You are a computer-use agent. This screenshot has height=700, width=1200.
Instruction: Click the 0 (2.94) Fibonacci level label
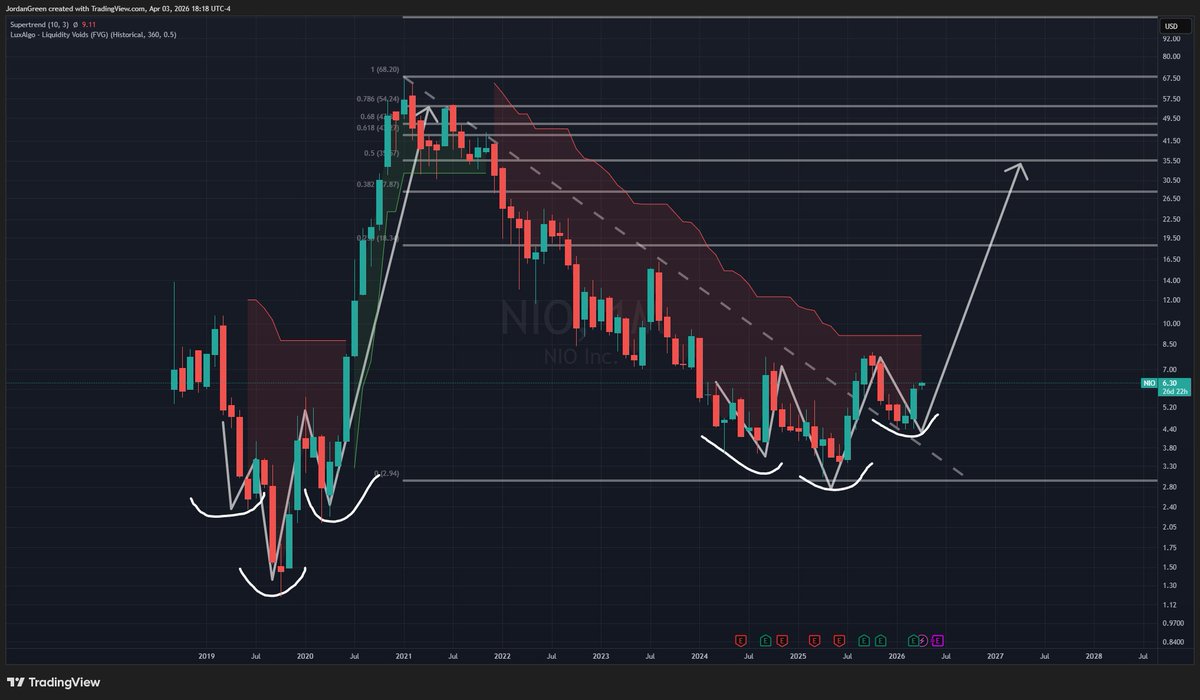click(384, 472)
